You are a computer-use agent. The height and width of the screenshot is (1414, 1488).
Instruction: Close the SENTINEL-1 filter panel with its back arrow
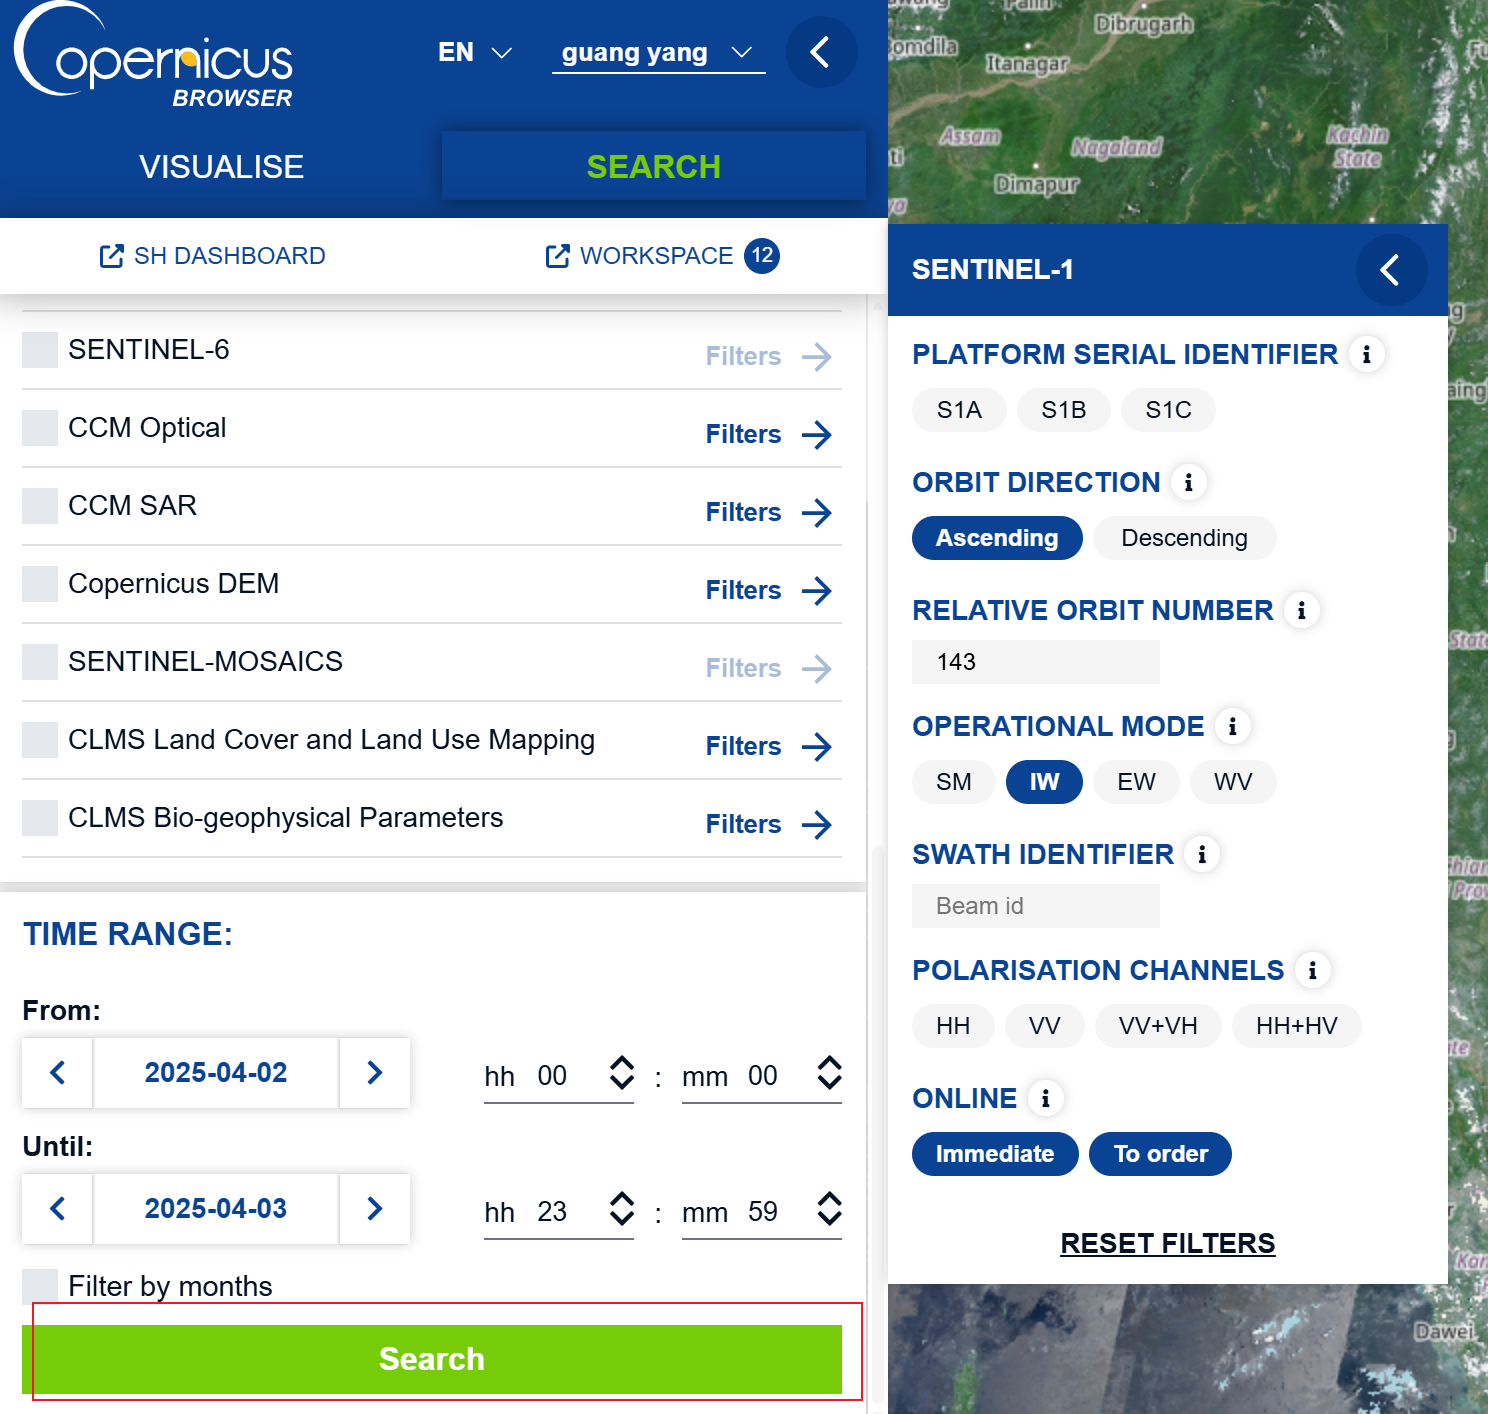click(x=1391, y=270)
